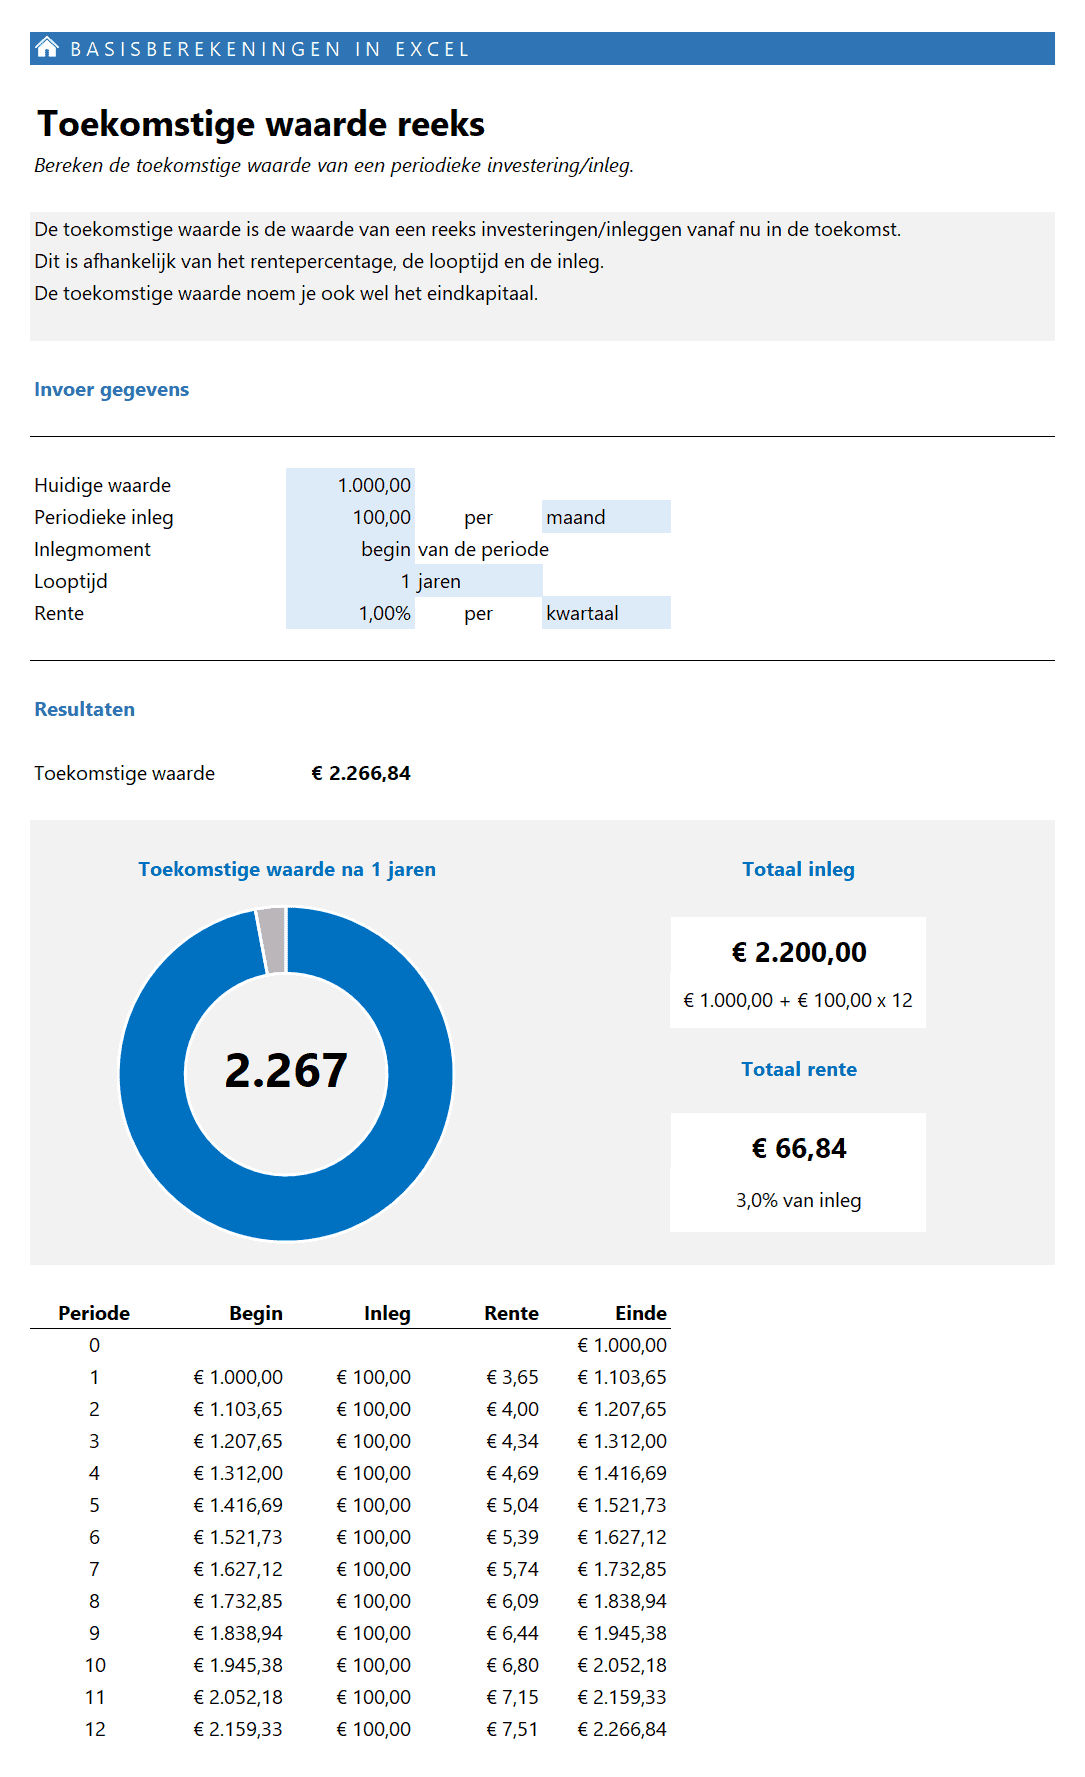Viewport: 1085px width, 1777px height.
Task: Click the Totaal rente € 66,84 box
Action: [798, 1171]
